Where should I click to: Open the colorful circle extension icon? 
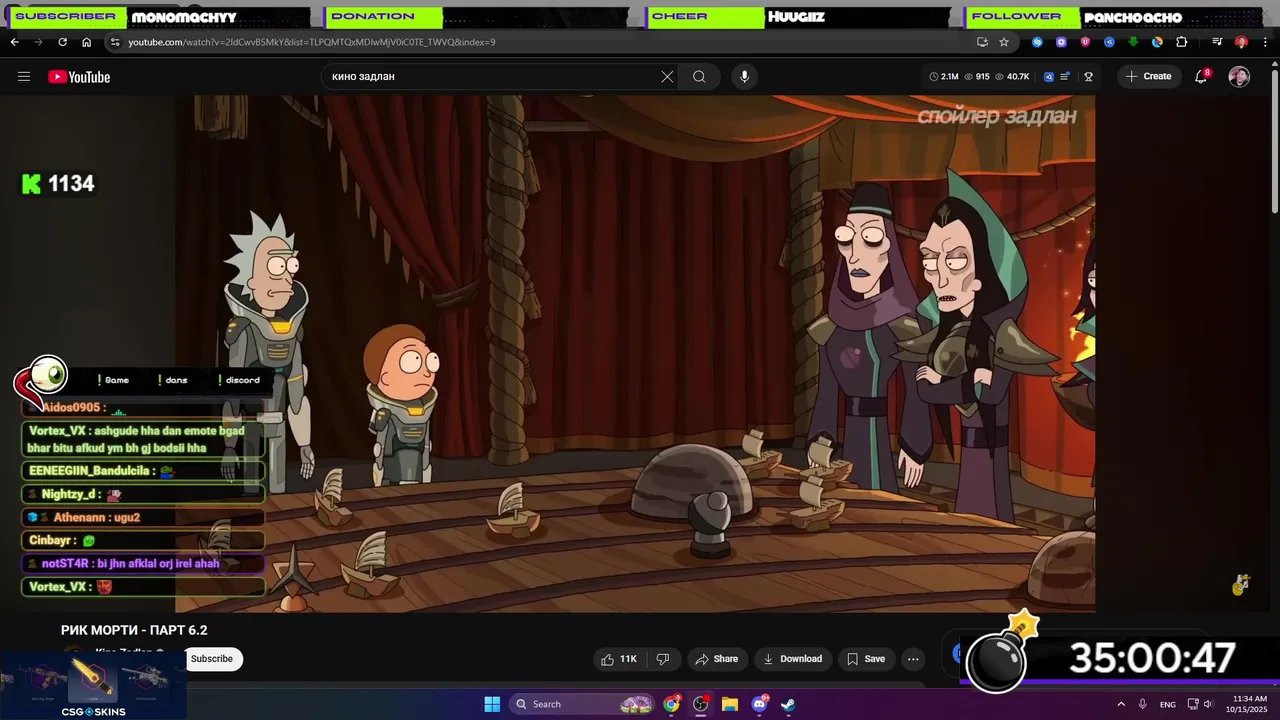pyautogui.click(x=1157, y=42)
